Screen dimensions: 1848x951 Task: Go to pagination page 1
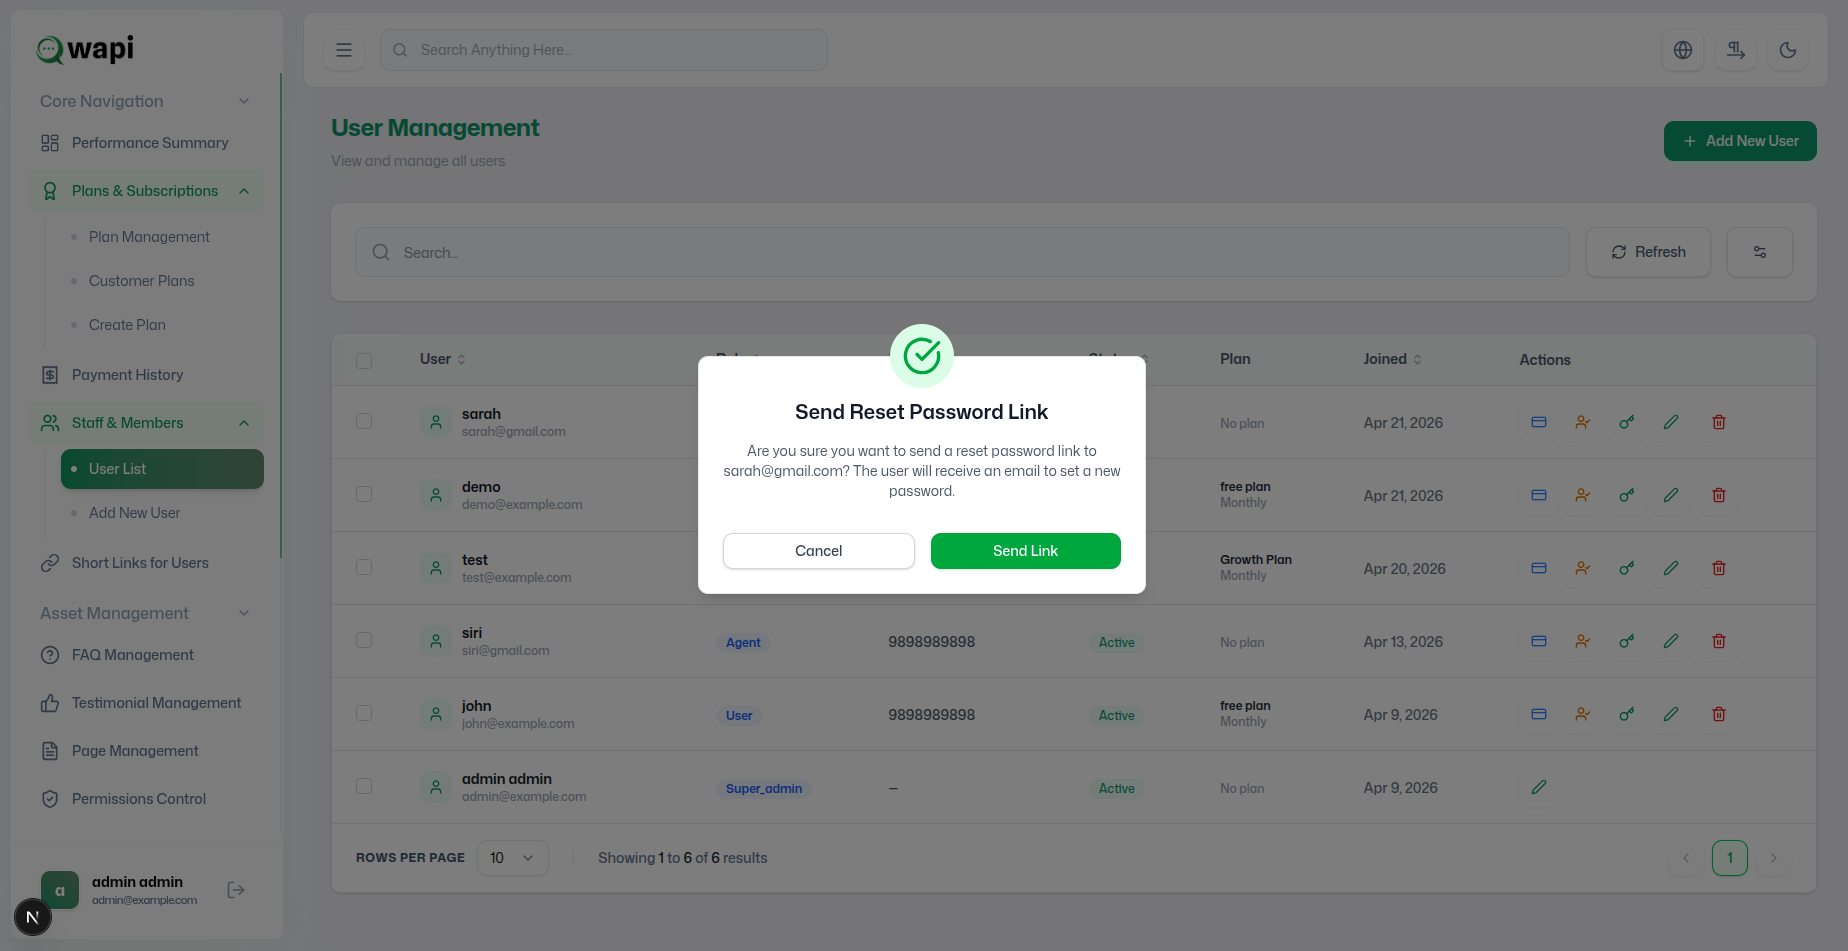pos(1730,858)
